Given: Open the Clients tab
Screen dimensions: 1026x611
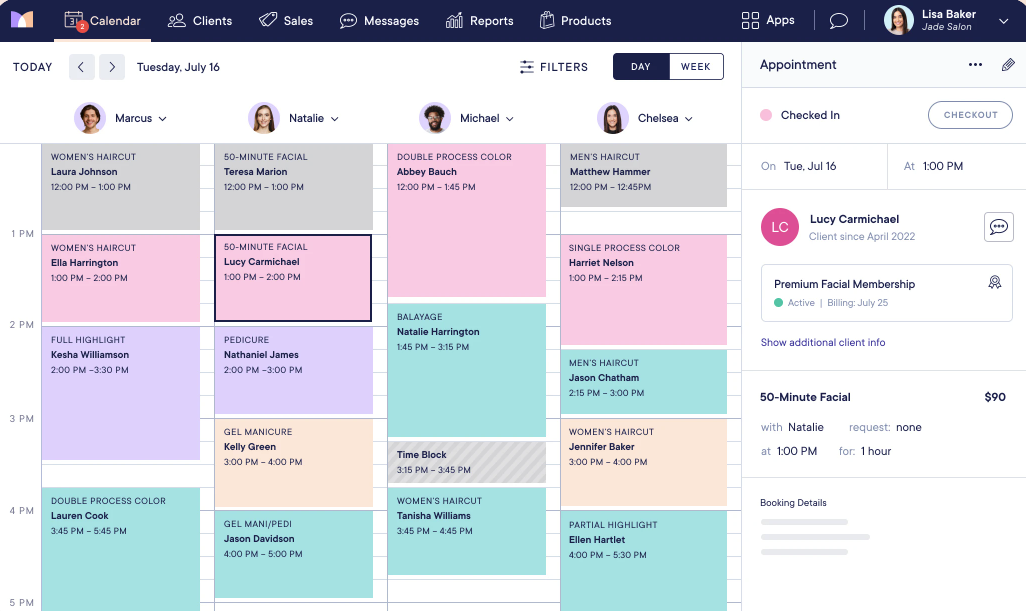Looking at the screenshot, I should 200,21.
